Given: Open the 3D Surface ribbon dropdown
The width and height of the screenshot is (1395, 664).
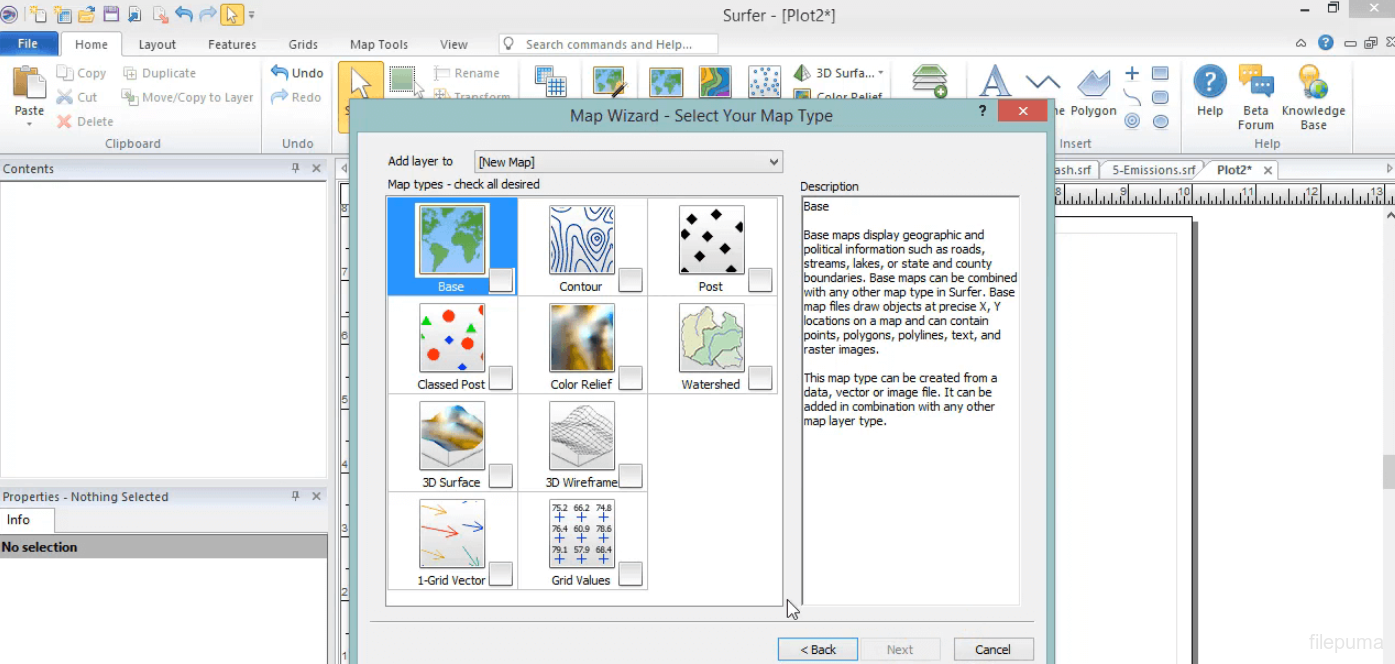Looking at the screenshot, I should tap(880, 73).
